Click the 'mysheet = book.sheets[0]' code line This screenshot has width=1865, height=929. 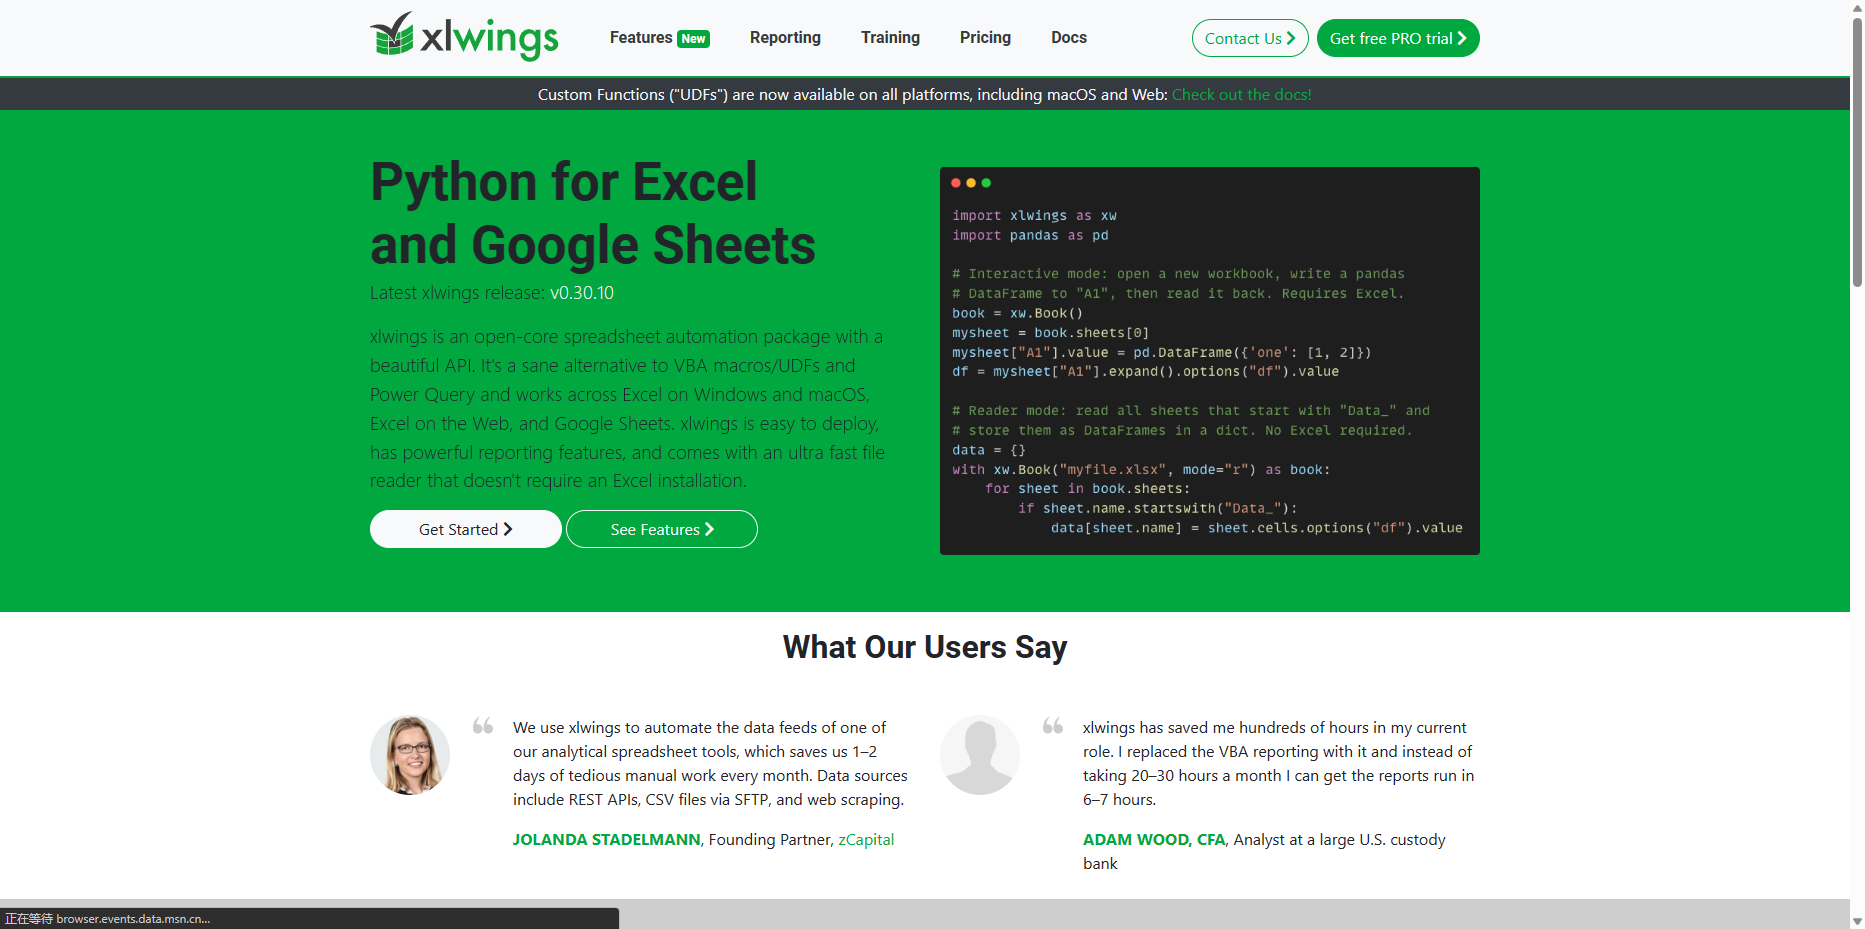(x=1050, y=333)
